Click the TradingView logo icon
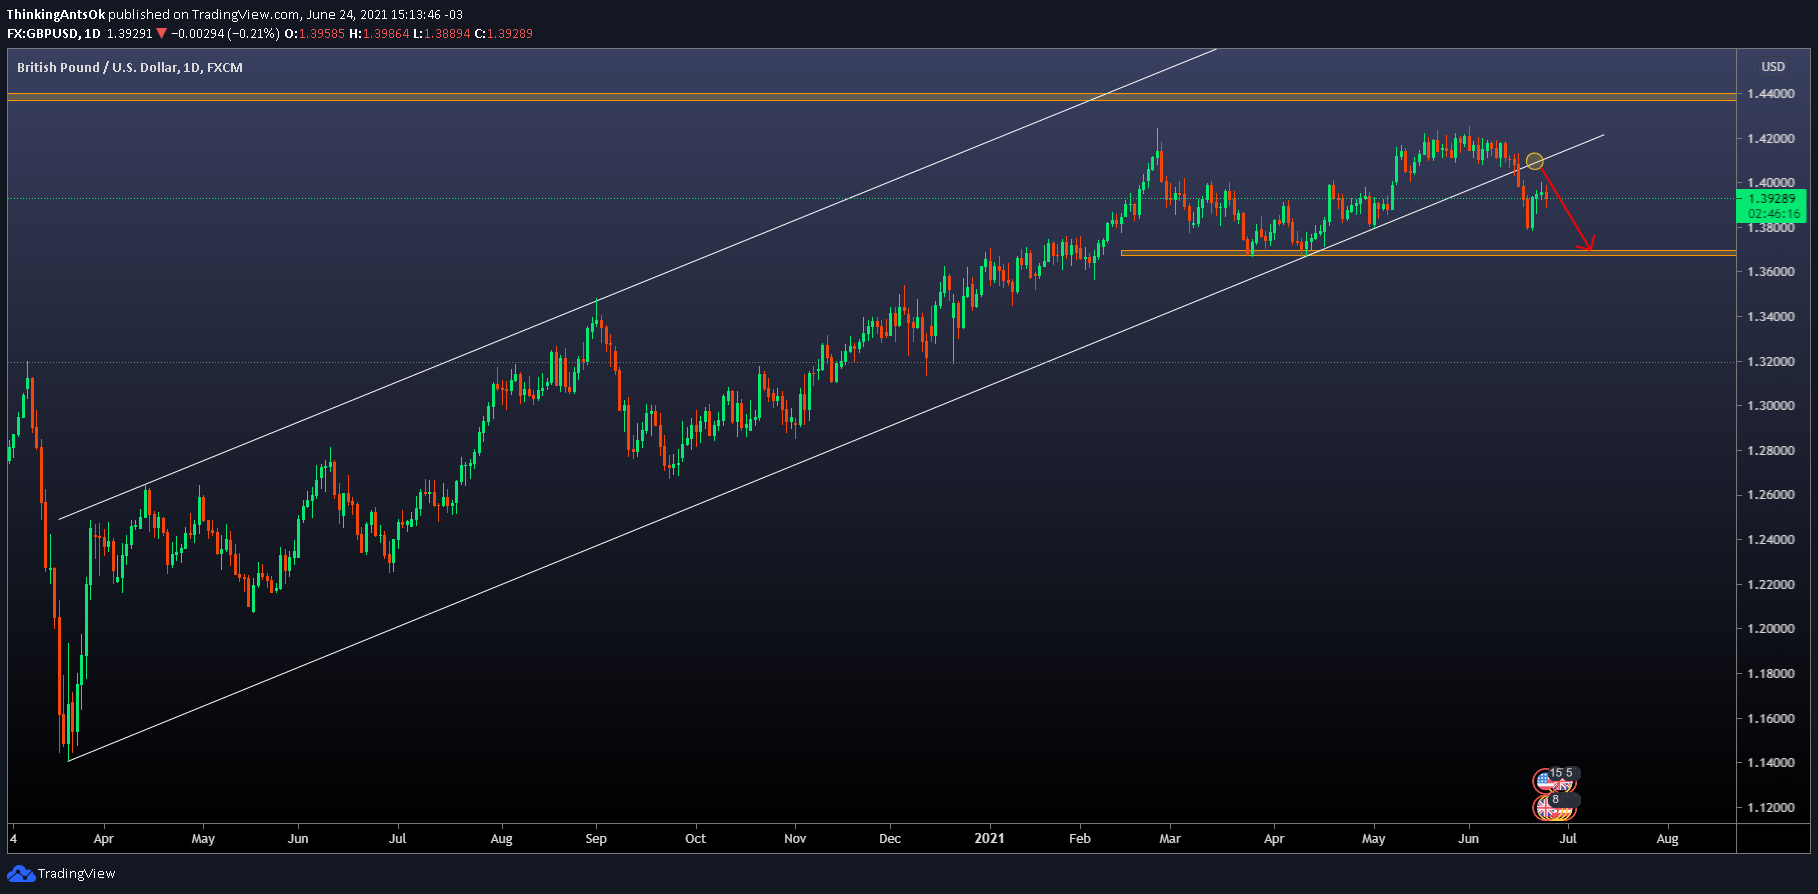 click(20, 874)
